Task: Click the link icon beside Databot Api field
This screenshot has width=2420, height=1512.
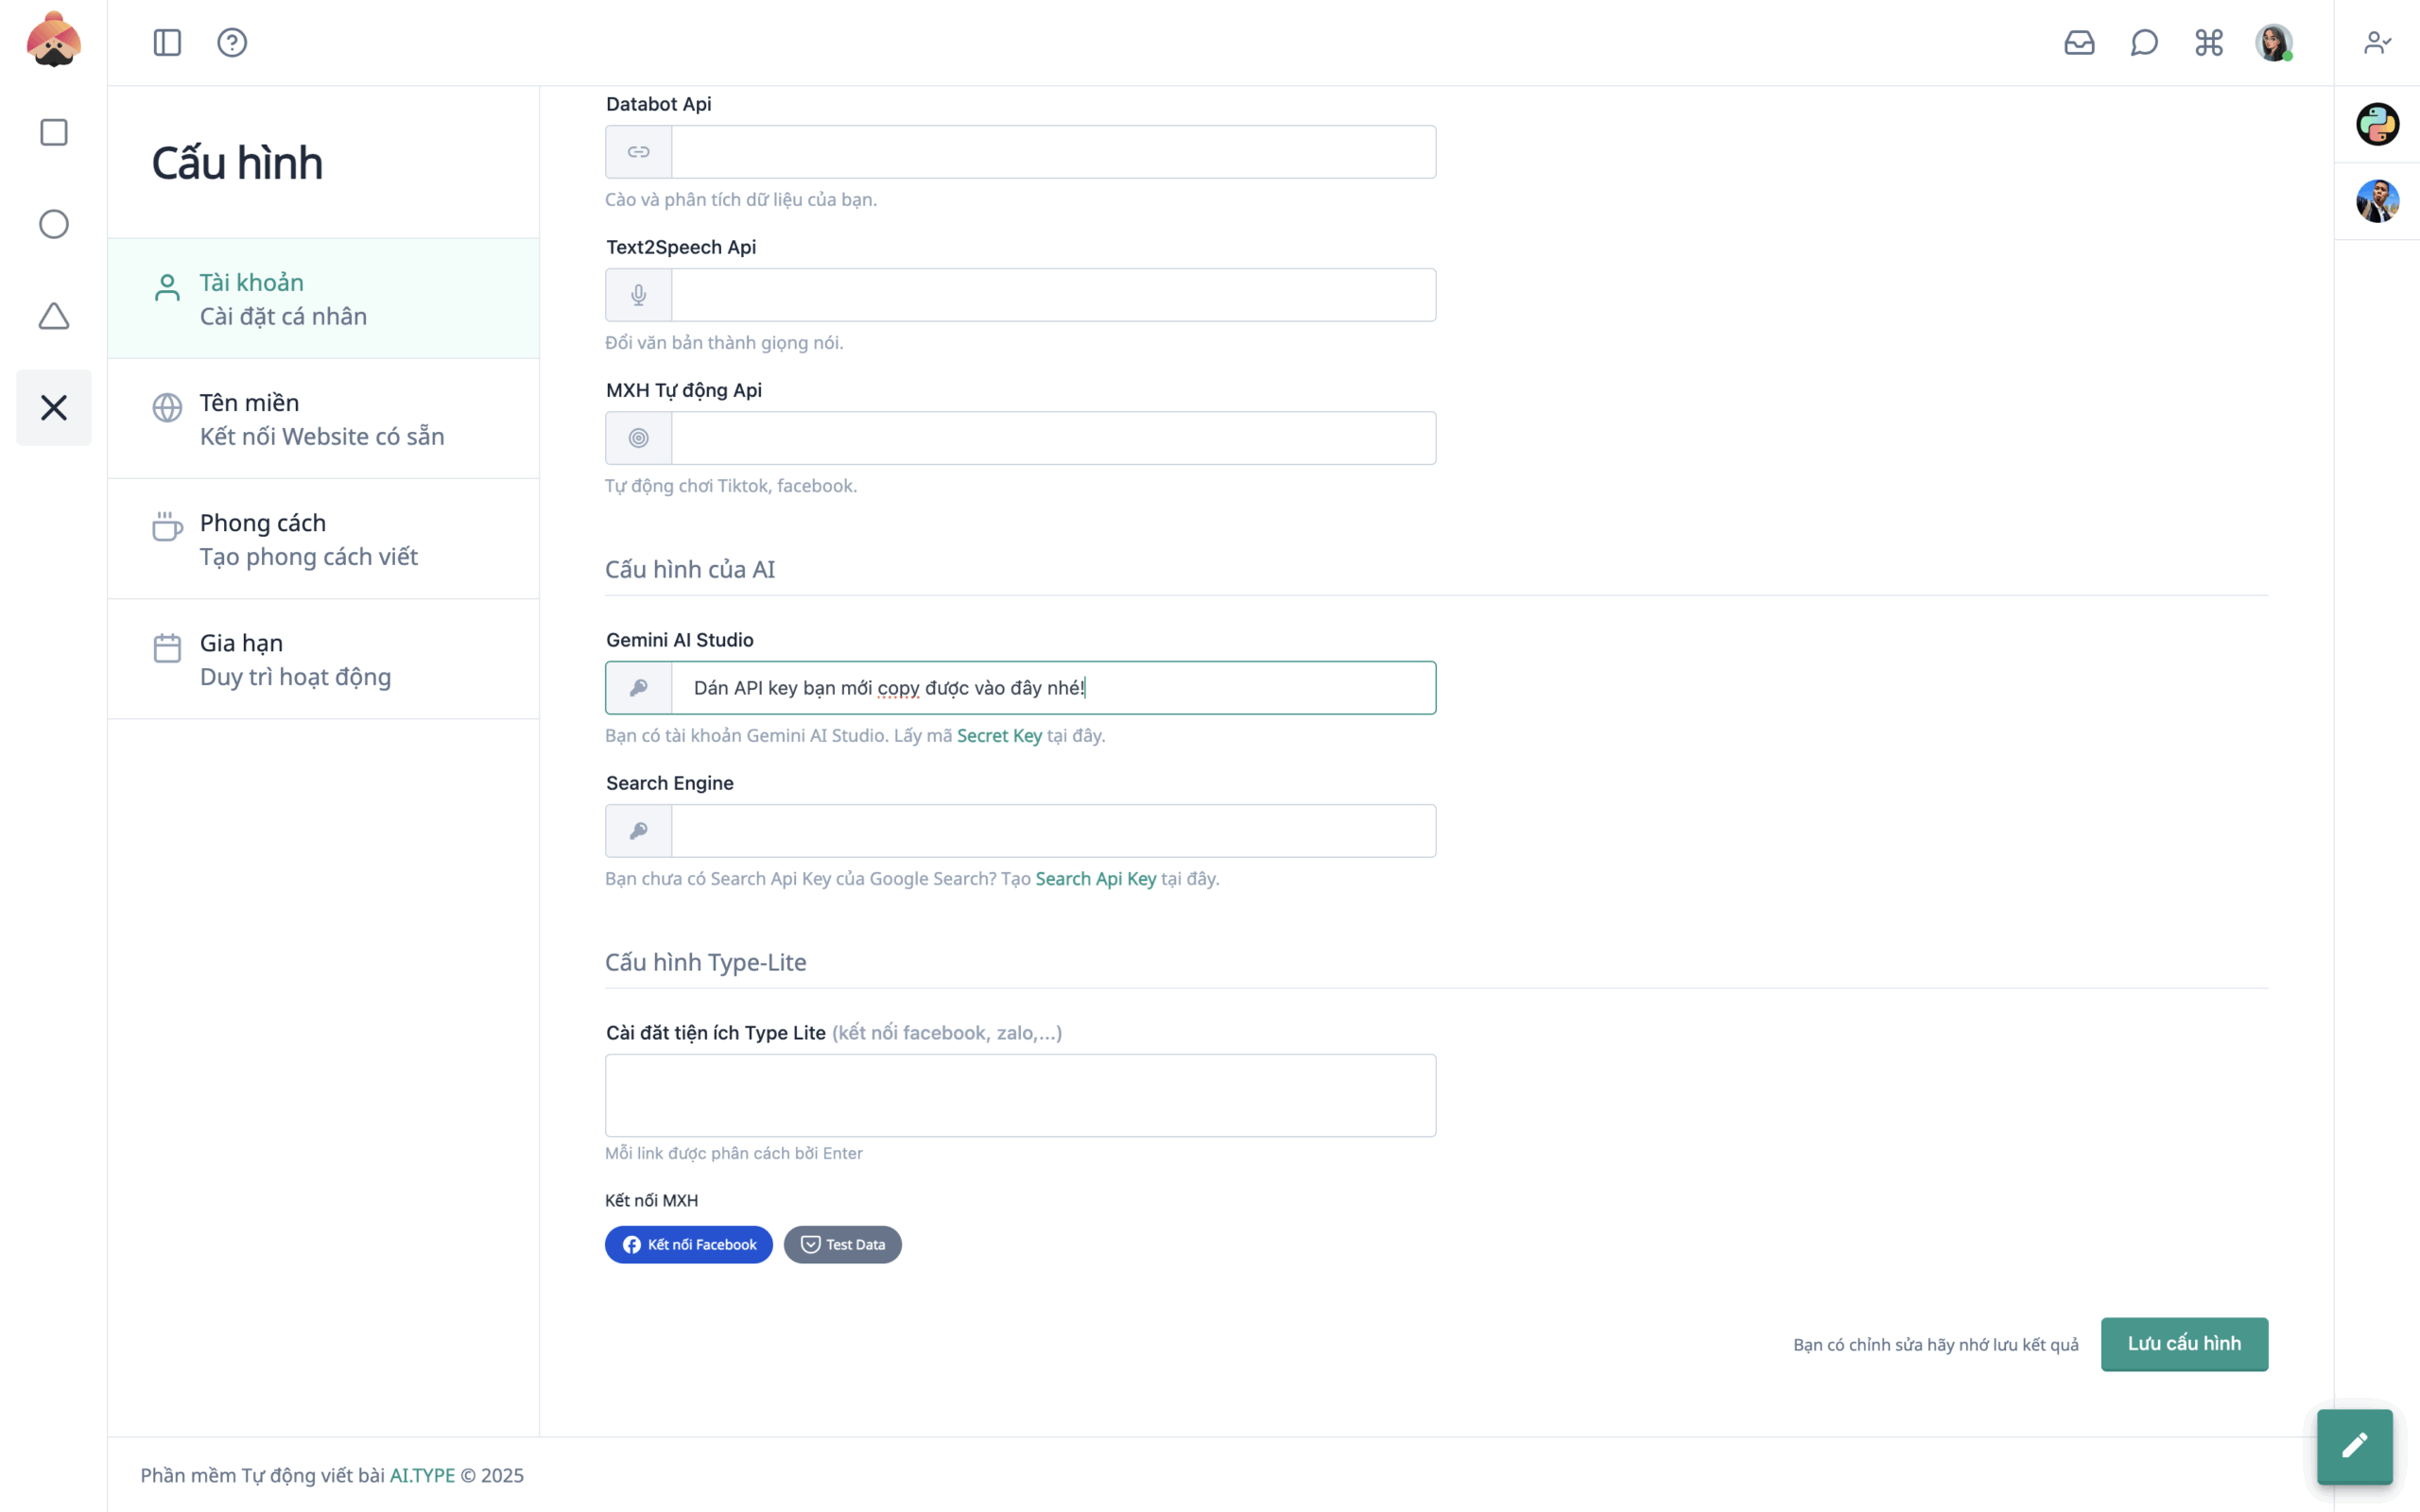Action: coord(638,152)
